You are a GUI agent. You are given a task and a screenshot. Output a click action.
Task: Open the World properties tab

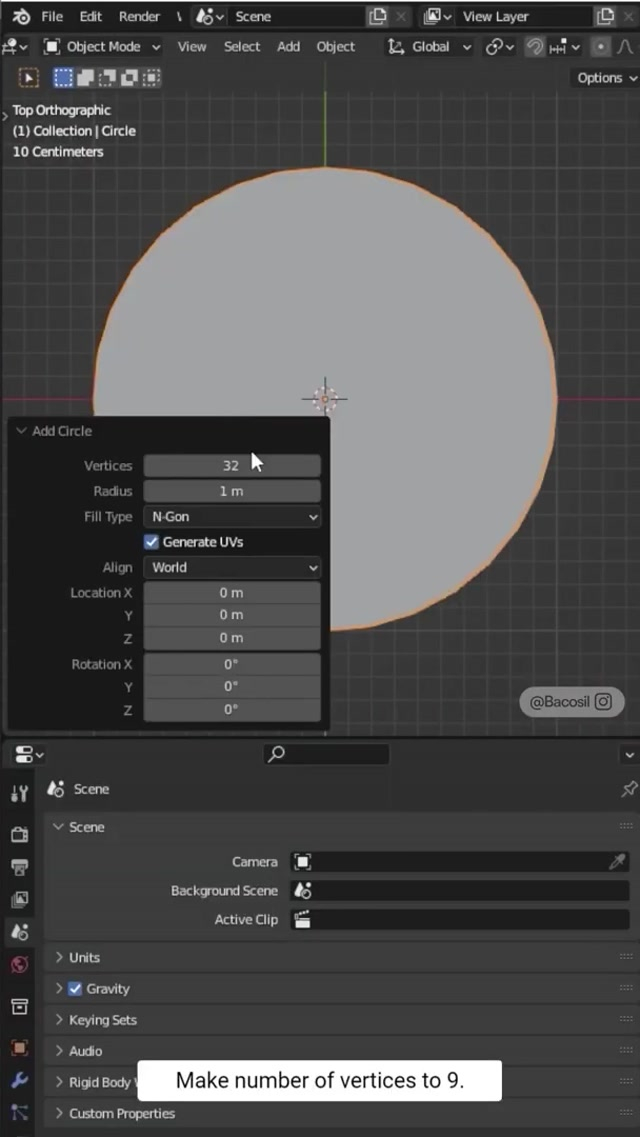[x=19, y=965]
